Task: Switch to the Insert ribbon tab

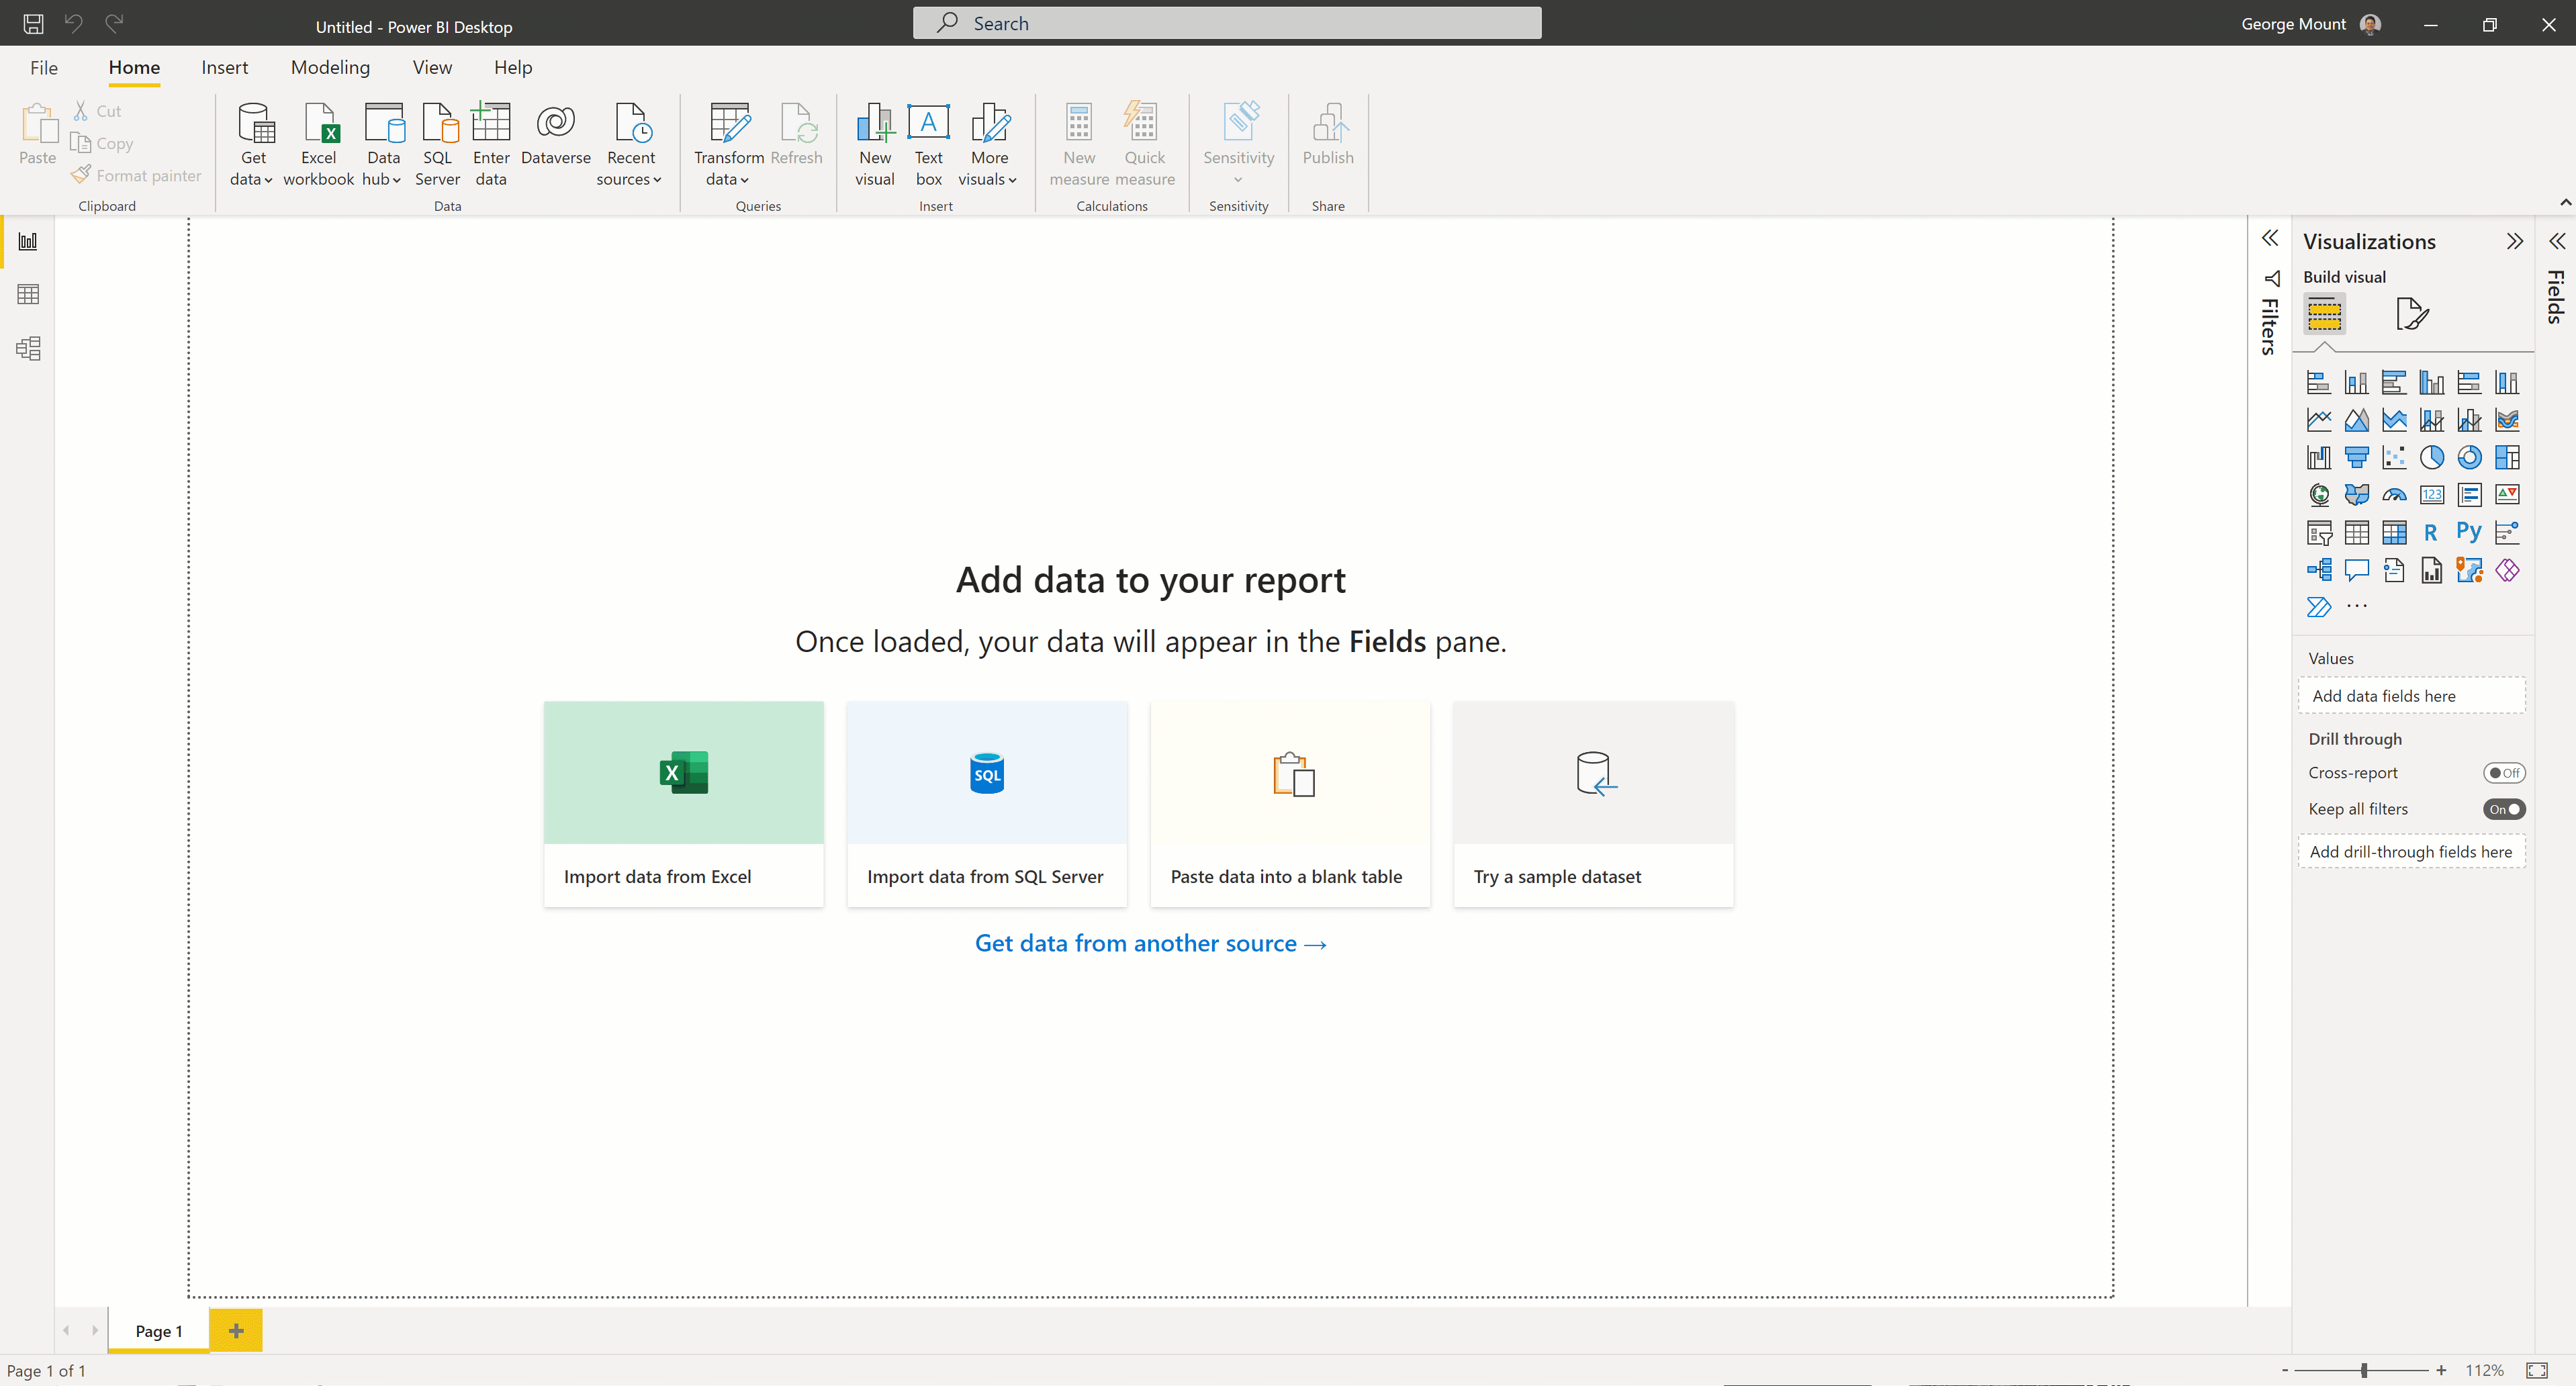Action: (x=224, y=67)
